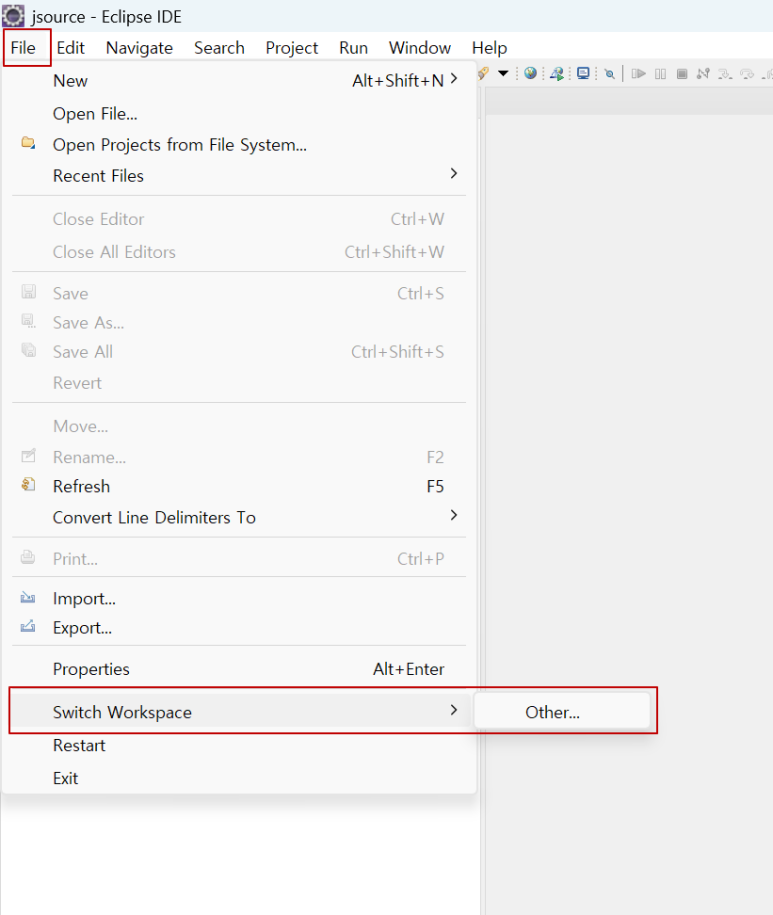Click the Ctrl+P shortcut text

click(x=421, y=558)
